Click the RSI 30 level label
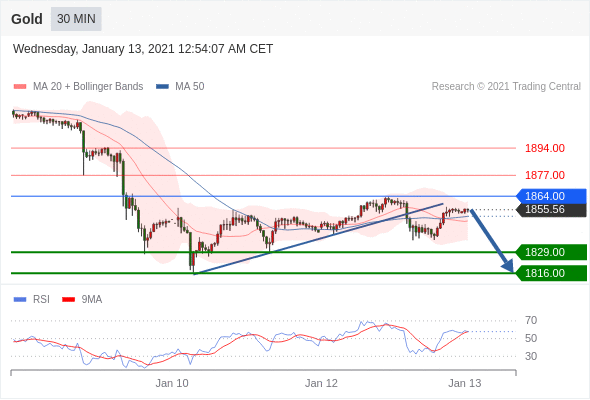Image resolution: width=590 pixels, height=400 pixels. [x=531, y=356]
